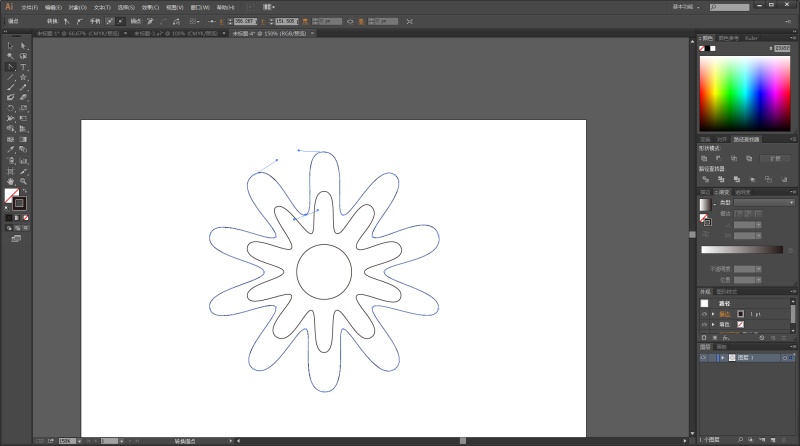
Task: Click the 扩展 button in Pathfinder panel
Action: coord(775,158)
